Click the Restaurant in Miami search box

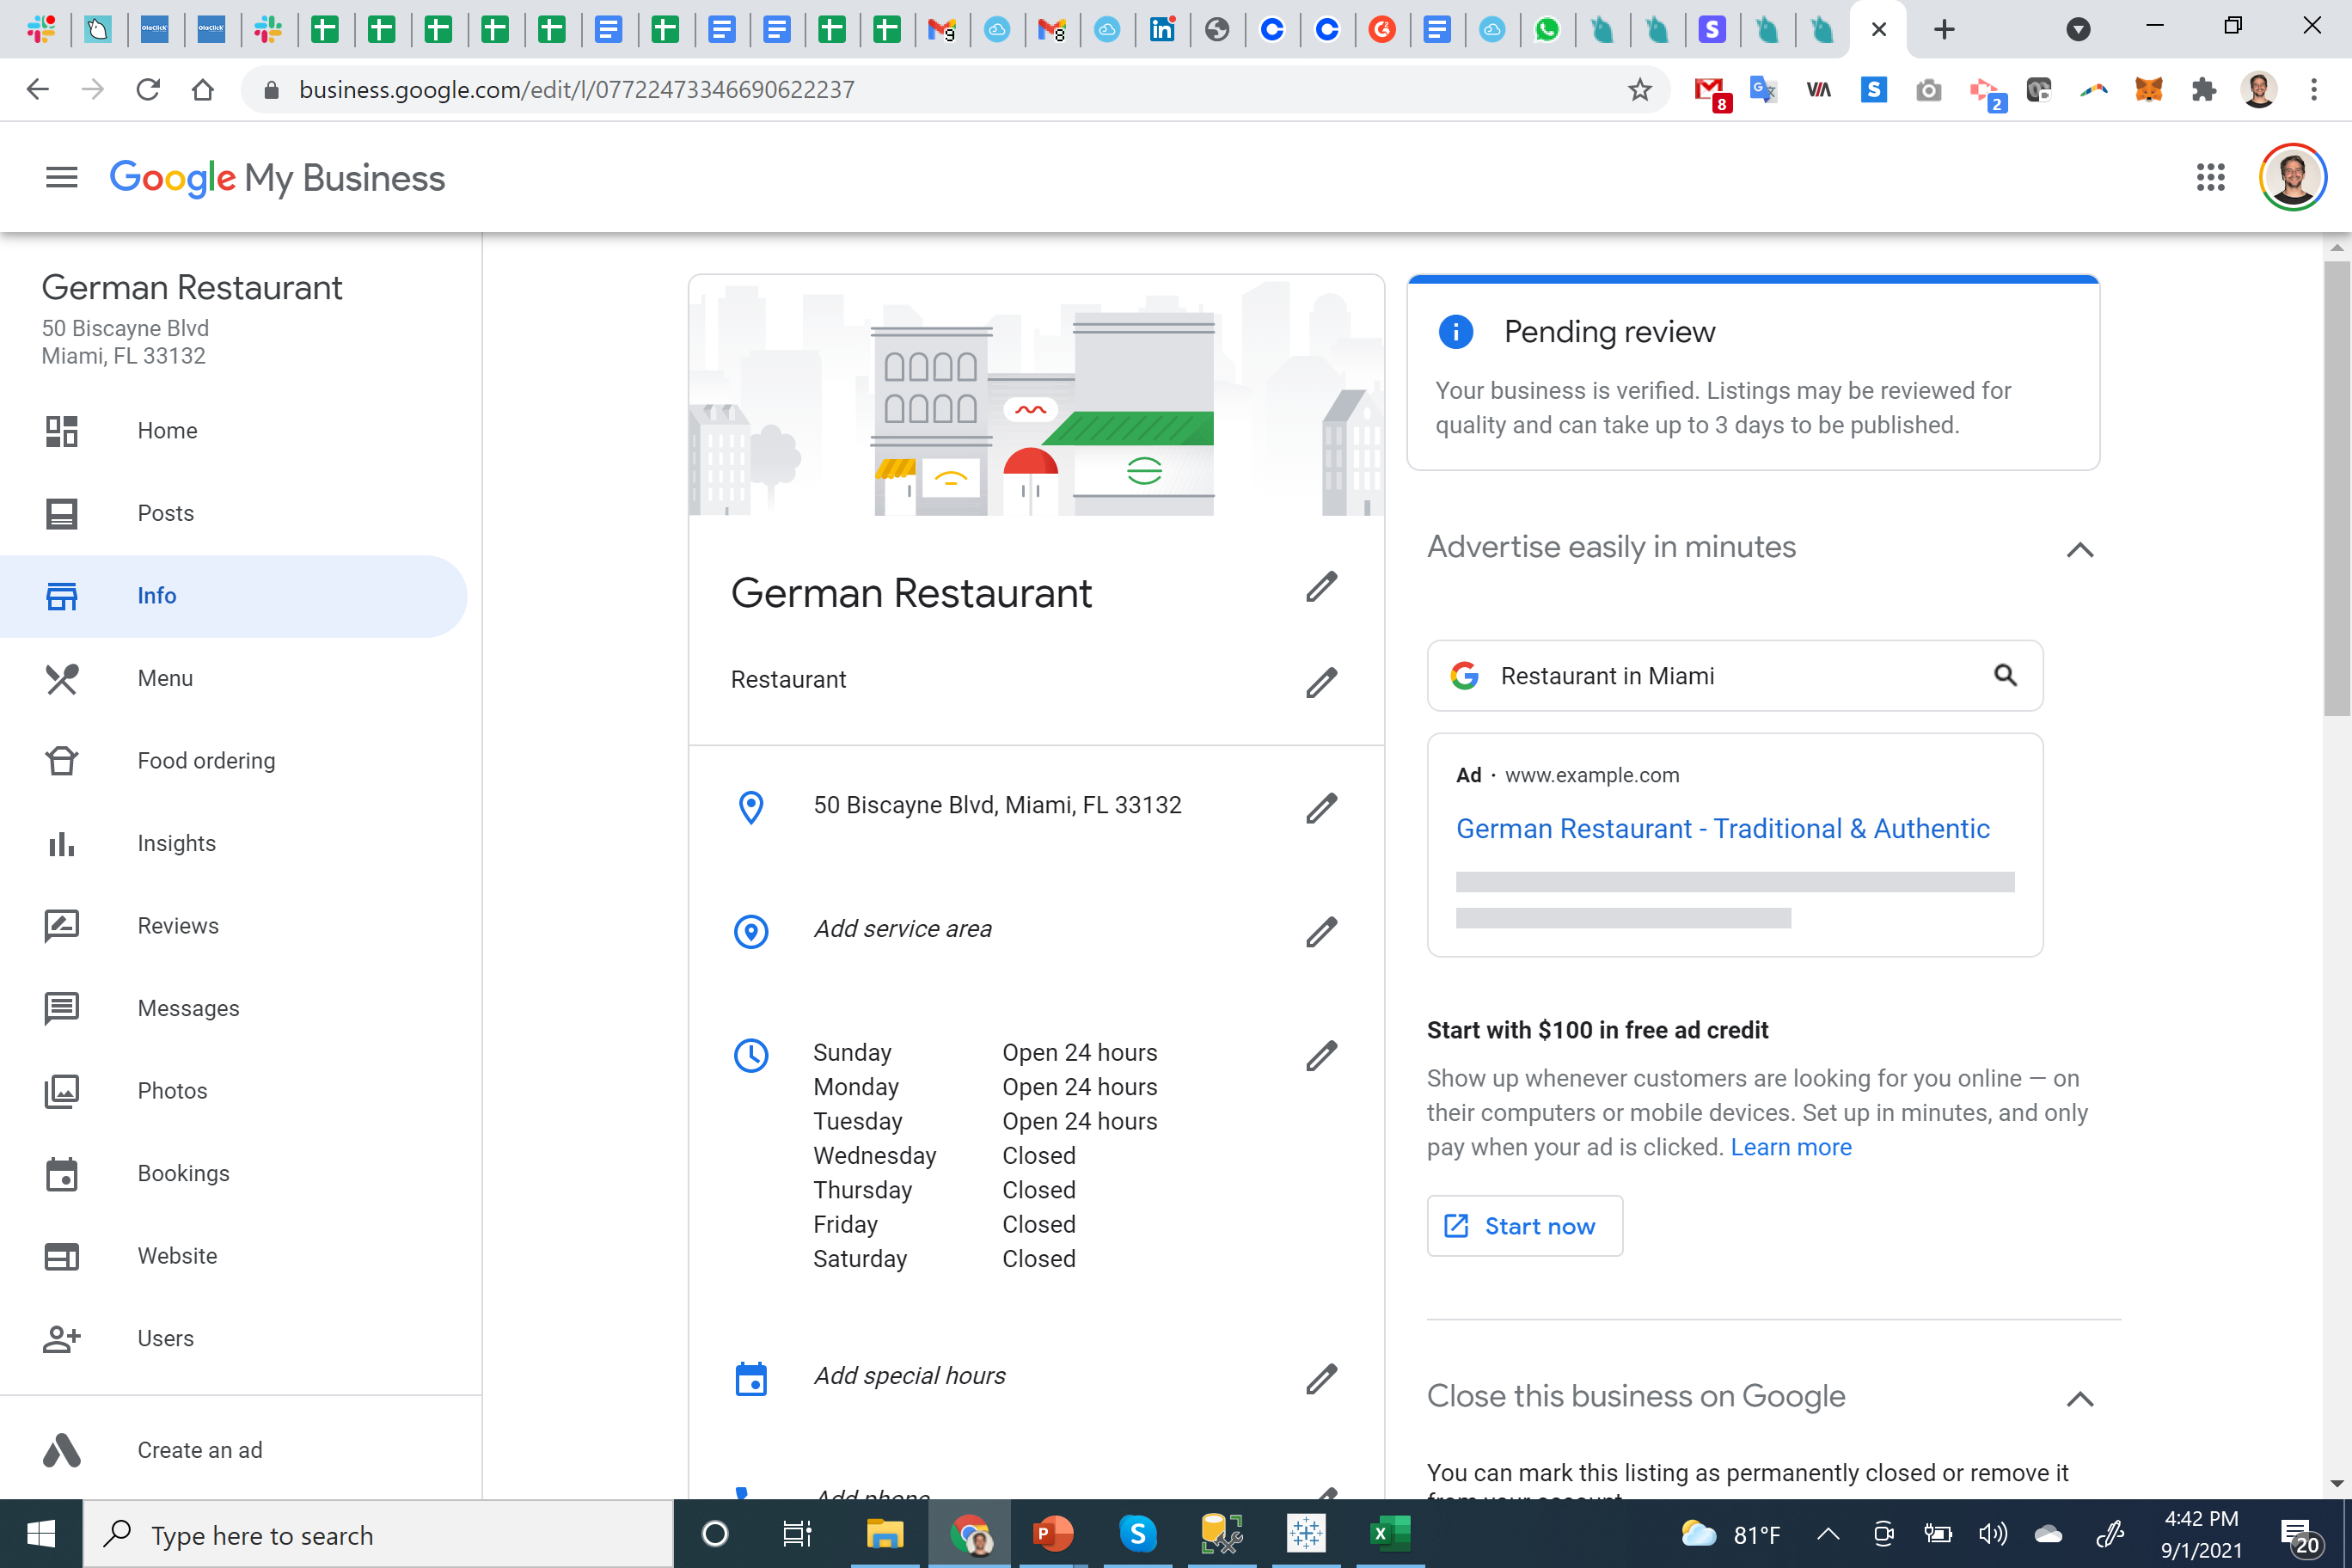point(1734,676)
